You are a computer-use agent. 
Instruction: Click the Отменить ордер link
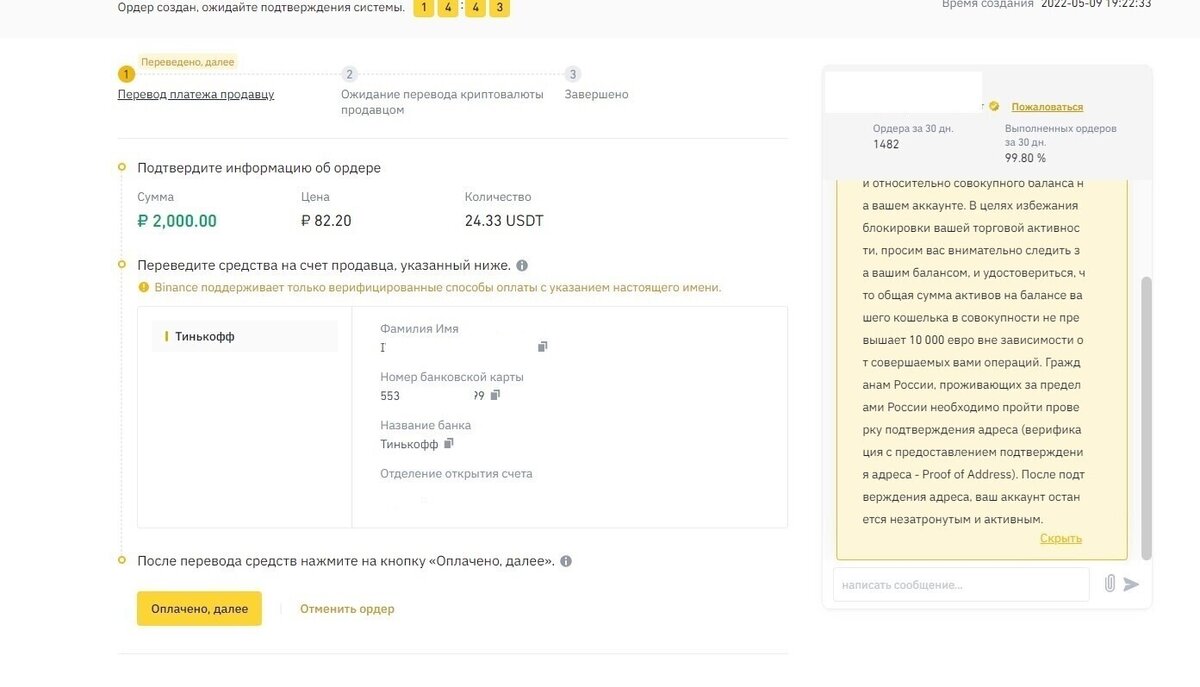click(x=347, y=609)
